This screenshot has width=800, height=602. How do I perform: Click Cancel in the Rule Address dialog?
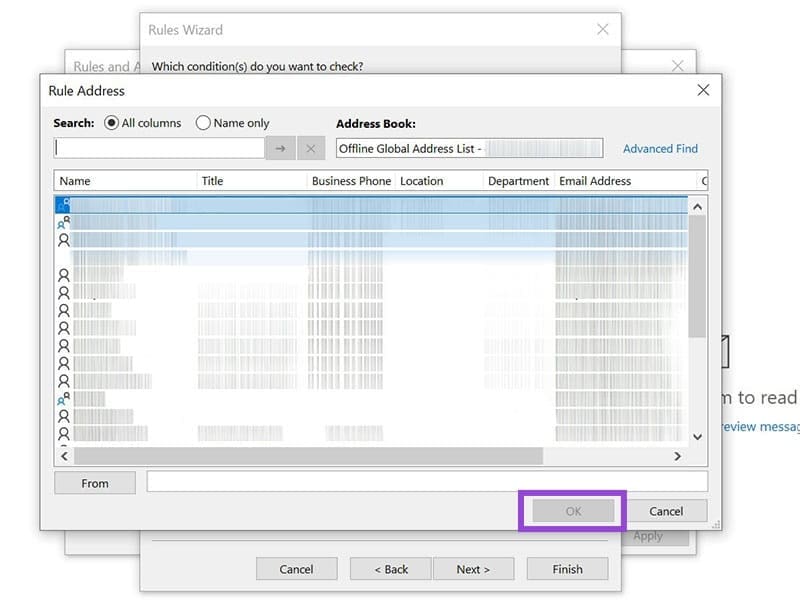(667, 511)
